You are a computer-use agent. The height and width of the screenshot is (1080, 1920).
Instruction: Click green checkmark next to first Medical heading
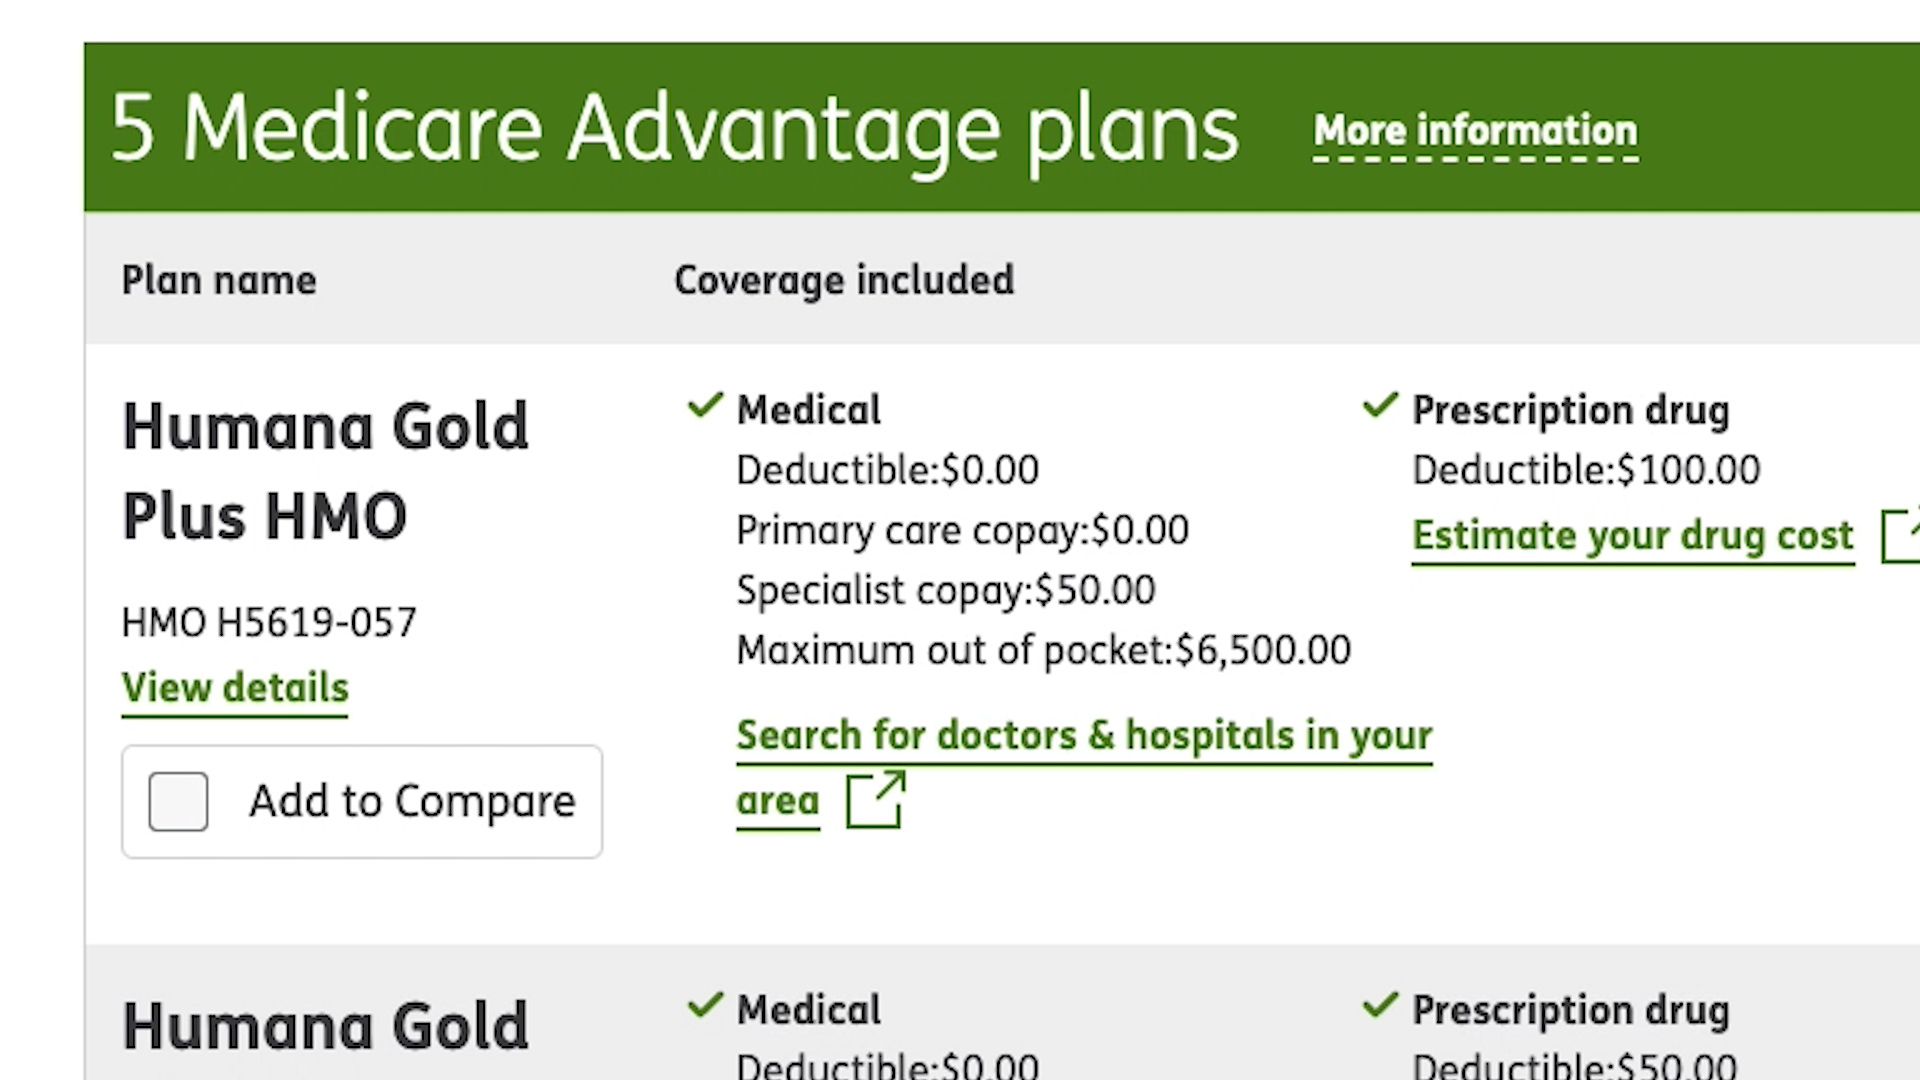click(x=705, y=405)
